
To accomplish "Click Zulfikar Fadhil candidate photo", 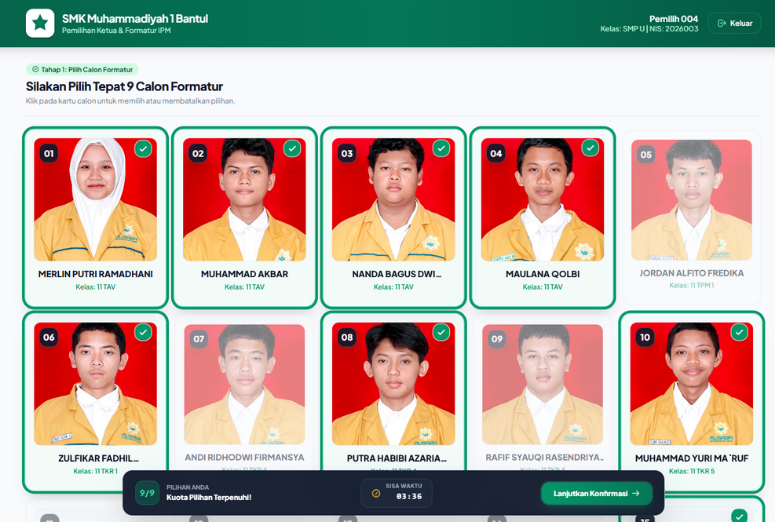I will pos(96,384).
